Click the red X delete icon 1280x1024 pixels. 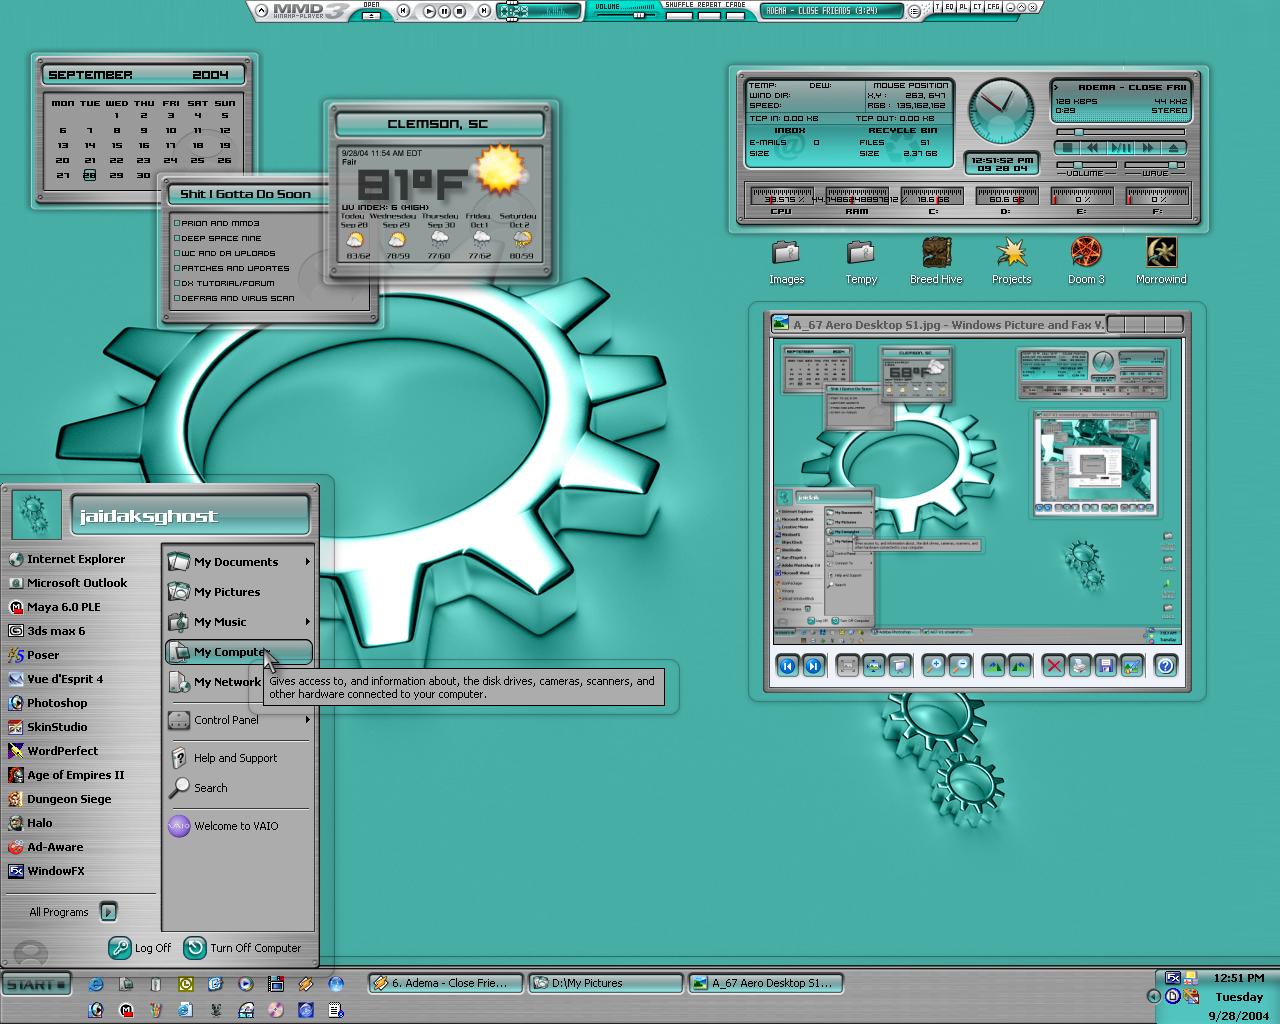(x=1053, y=665)
